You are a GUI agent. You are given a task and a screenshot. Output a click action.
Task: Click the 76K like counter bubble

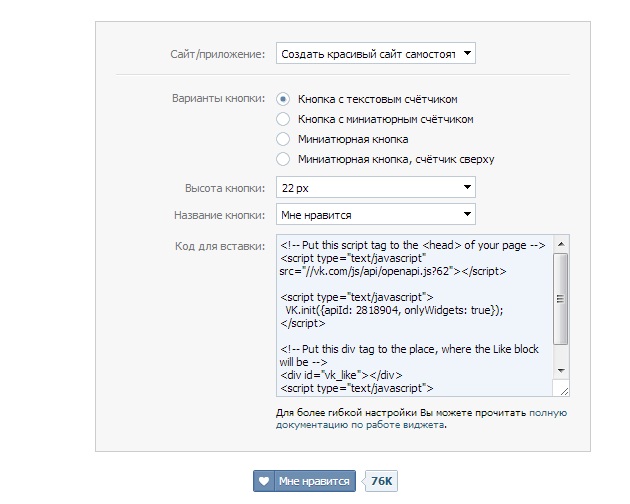382,481
